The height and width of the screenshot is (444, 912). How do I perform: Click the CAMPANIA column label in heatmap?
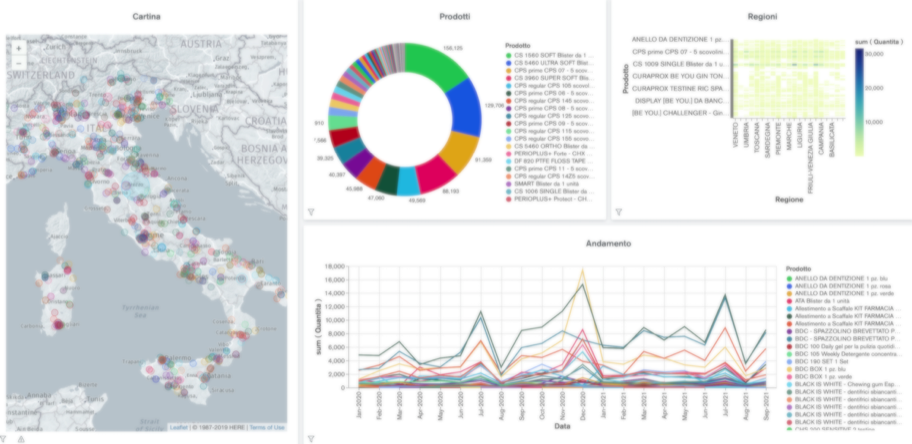[x=821, y=137]
